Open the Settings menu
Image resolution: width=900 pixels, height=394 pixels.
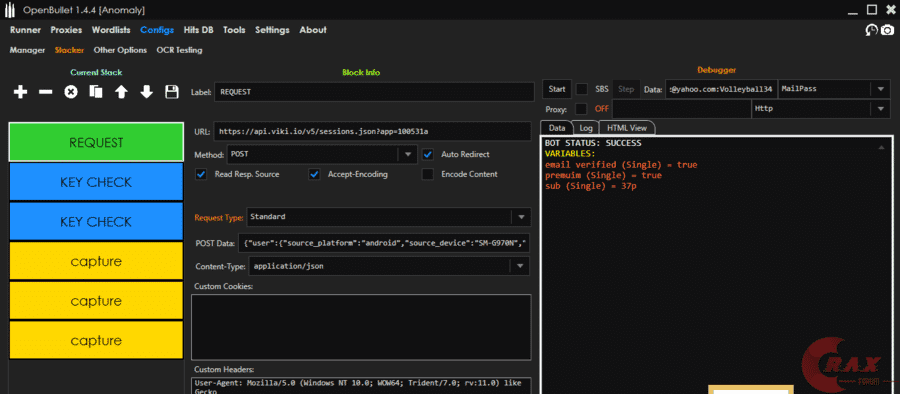click(x=272, y=30)
